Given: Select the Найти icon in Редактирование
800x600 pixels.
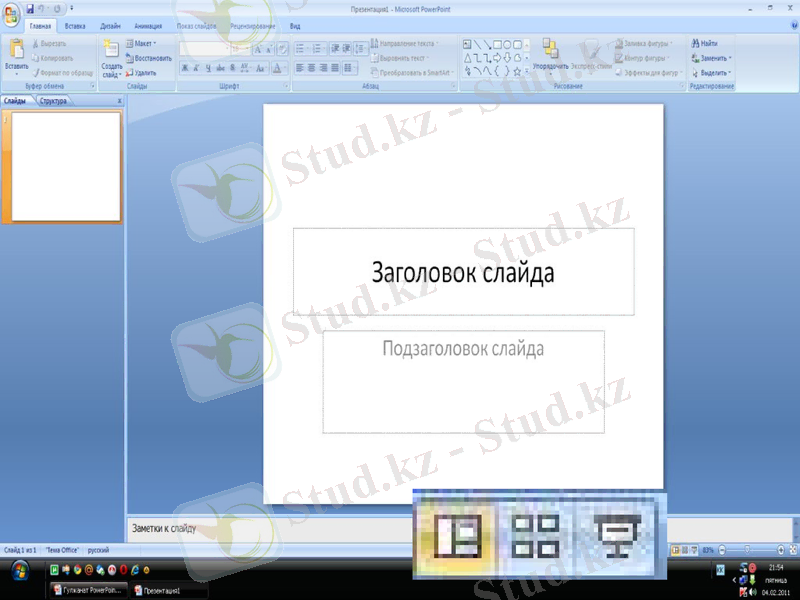Looking at the screenshot, I should pyautogui.click(x=705, y=42).
